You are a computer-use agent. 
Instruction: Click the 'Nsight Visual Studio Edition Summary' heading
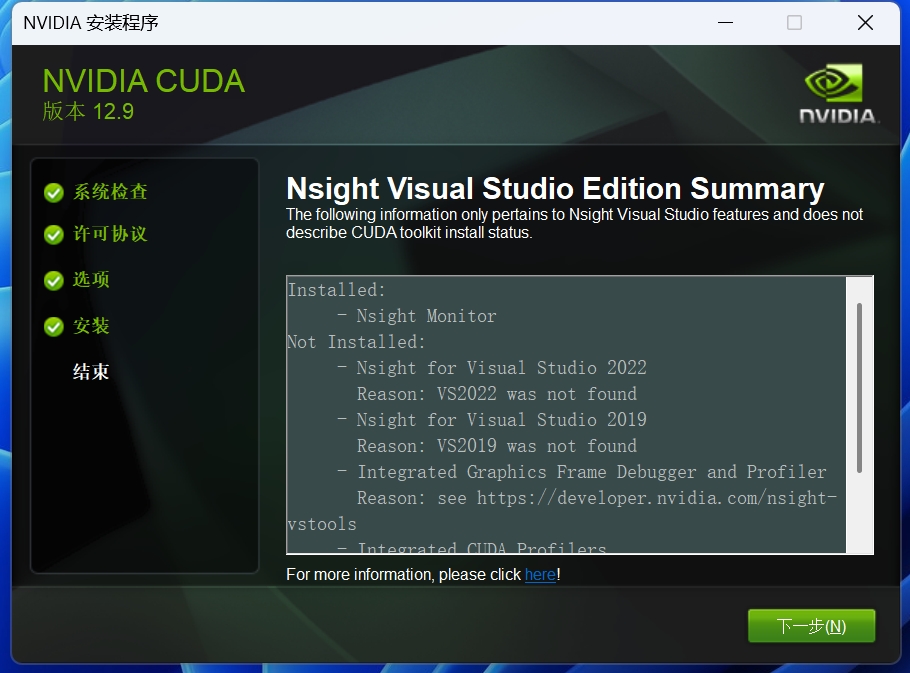(x=555, y=189)
